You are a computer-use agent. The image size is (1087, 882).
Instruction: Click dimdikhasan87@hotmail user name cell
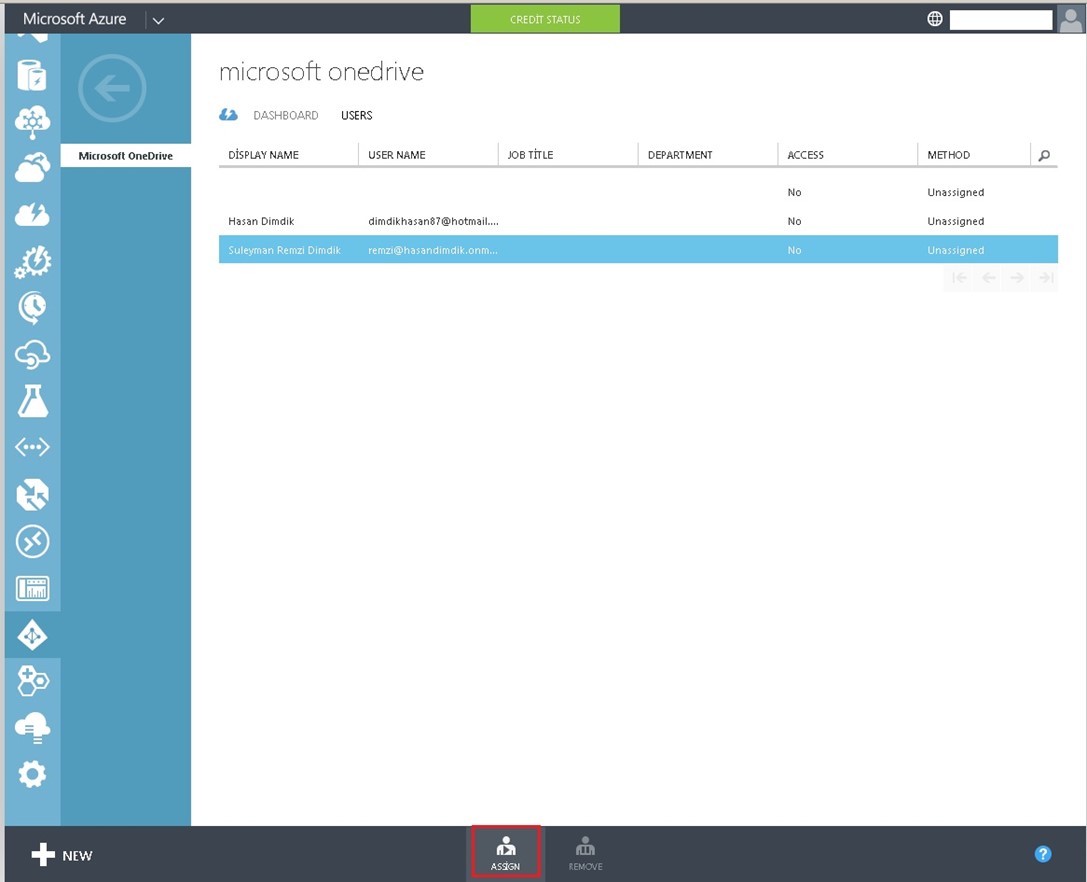point(433,221)
